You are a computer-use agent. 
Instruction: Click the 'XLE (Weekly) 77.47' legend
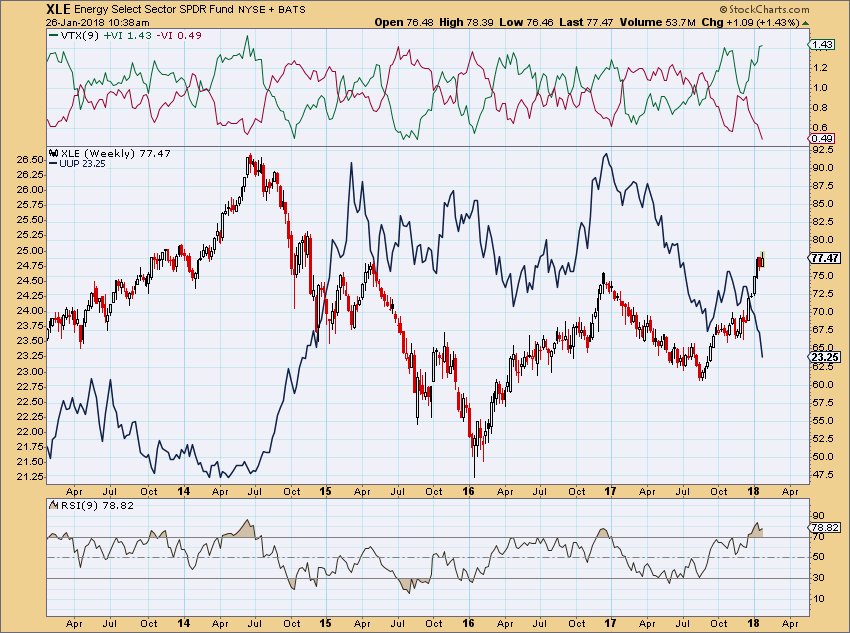[x=115, y=153]
